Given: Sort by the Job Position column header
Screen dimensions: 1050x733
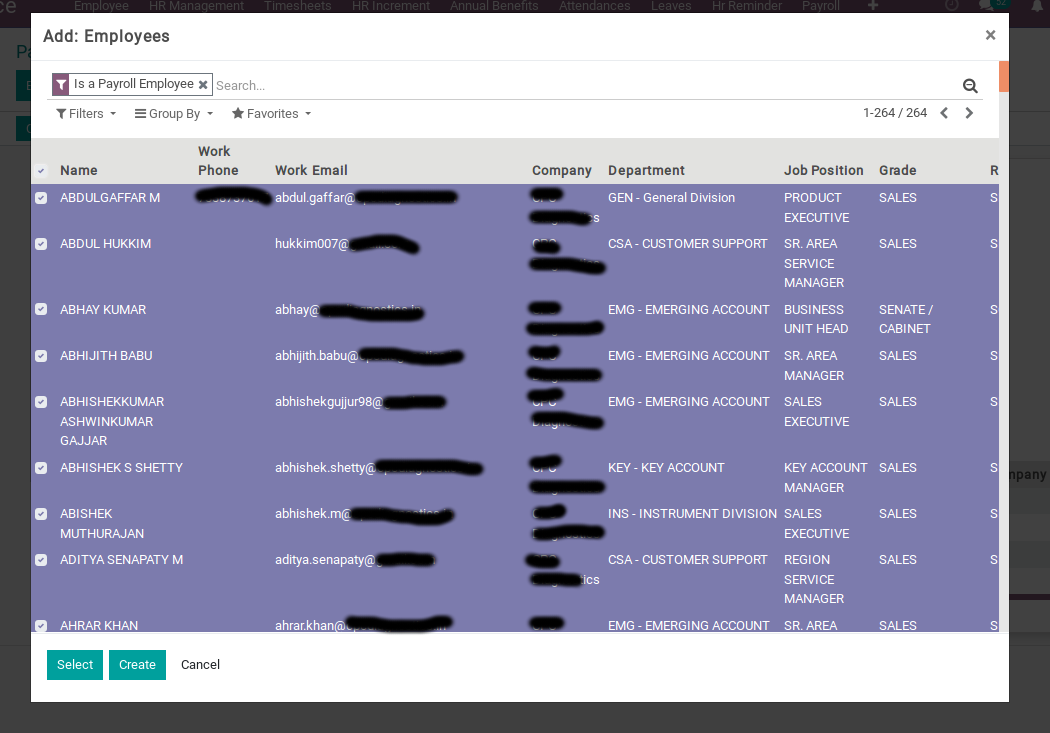Looking at the screenshot, I should tap(823, 170).
